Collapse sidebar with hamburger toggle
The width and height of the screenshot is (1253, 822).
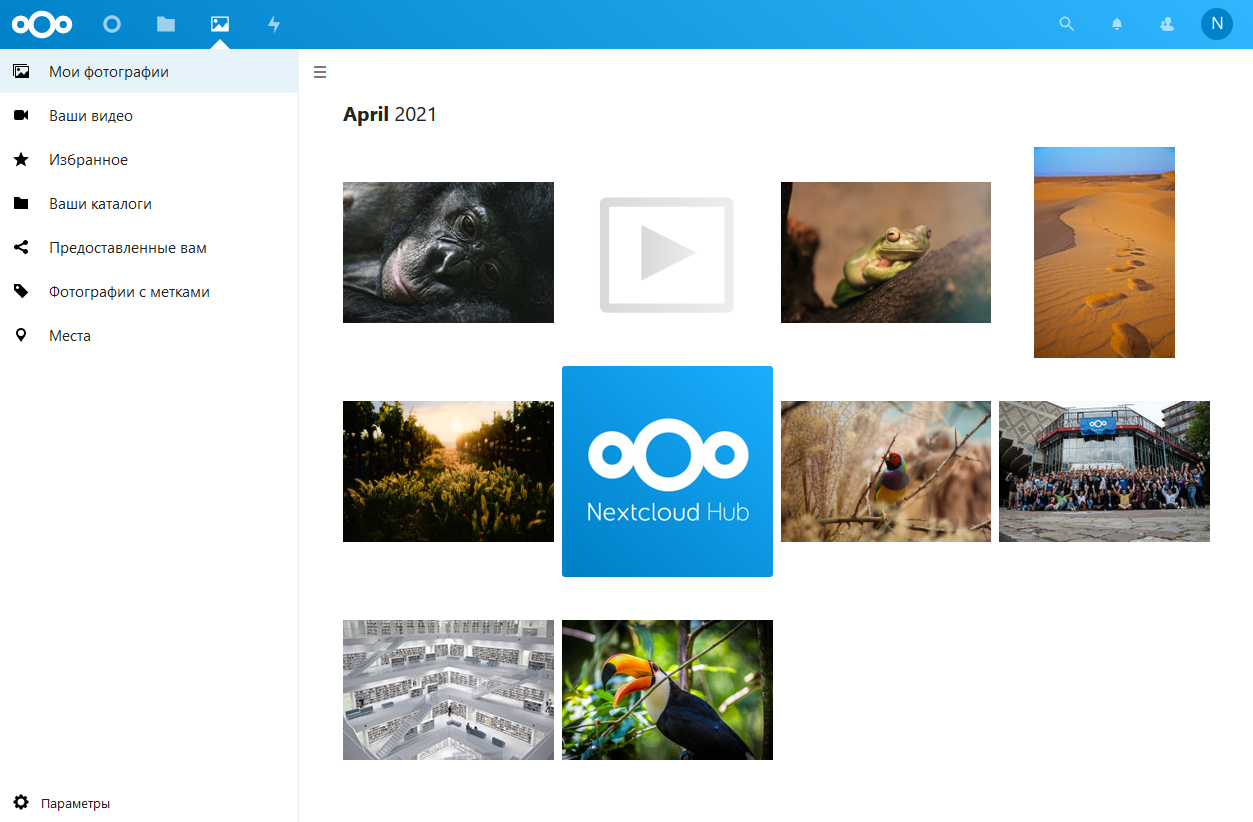tap(320, 72)
